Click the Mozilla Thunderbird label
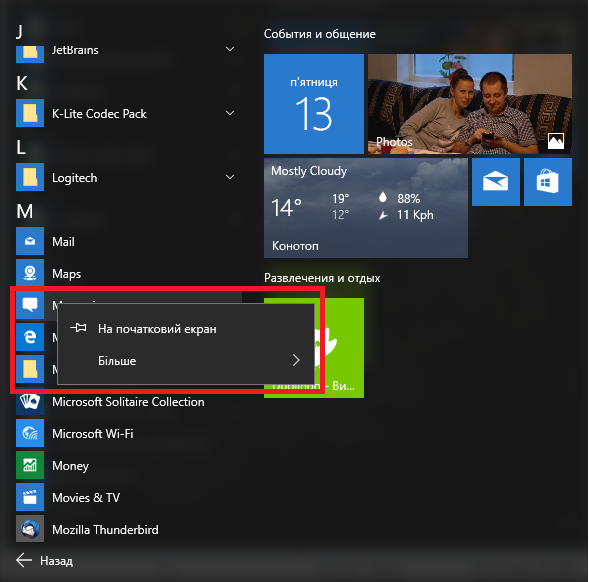Image resolution: width=589 pixels, height=582 pixels. (105, 530)
